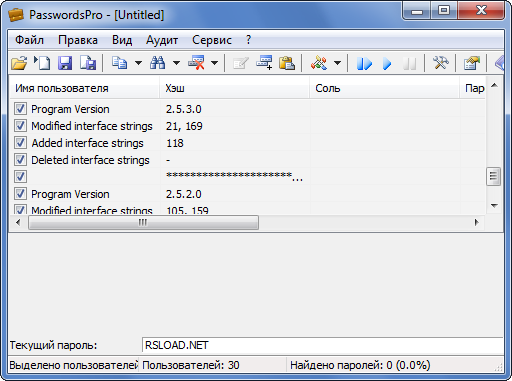
Task: Open the Аудит menu
Action: [162, 40]
